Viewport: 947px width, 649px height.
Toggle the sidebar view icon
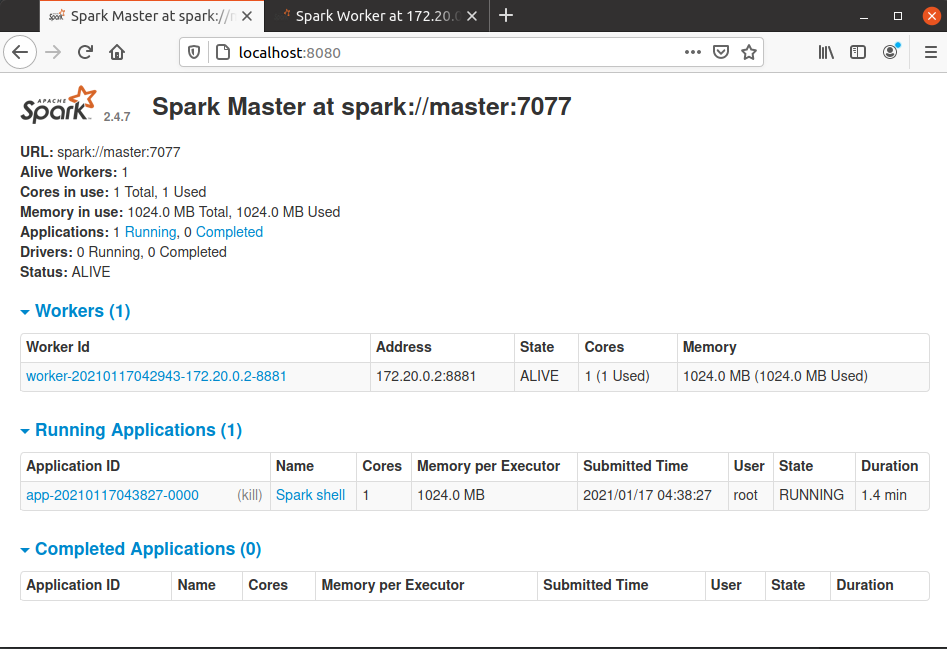(x=858, y=53)
